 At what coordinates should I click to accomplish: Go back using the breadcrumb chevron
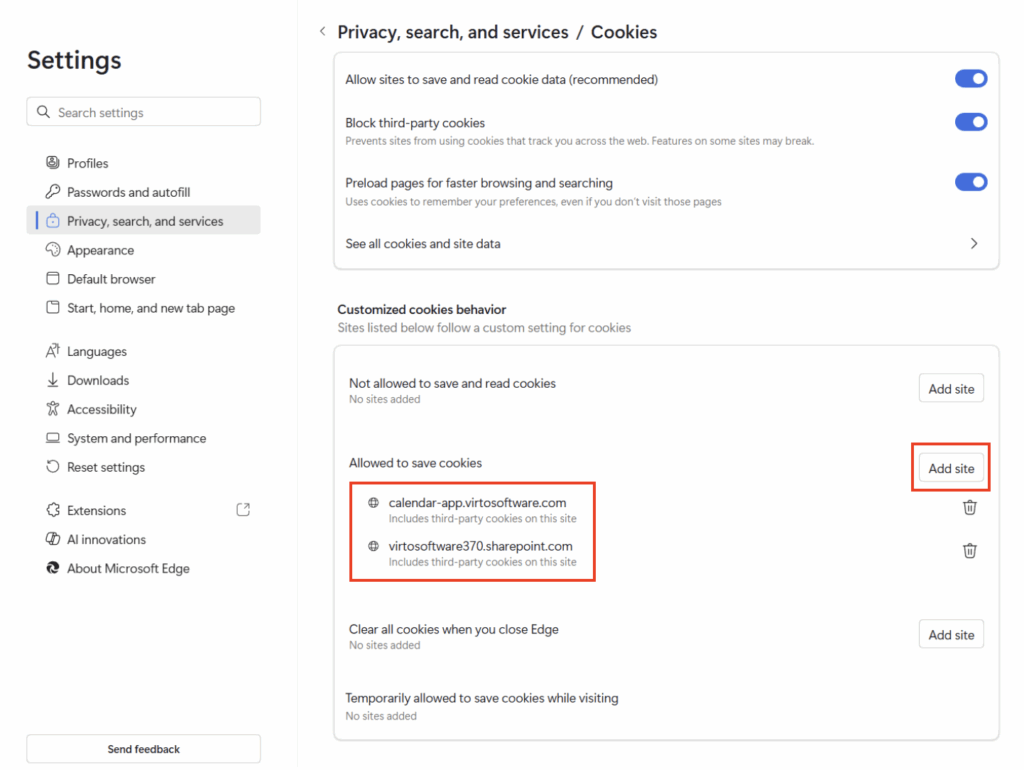322,32
